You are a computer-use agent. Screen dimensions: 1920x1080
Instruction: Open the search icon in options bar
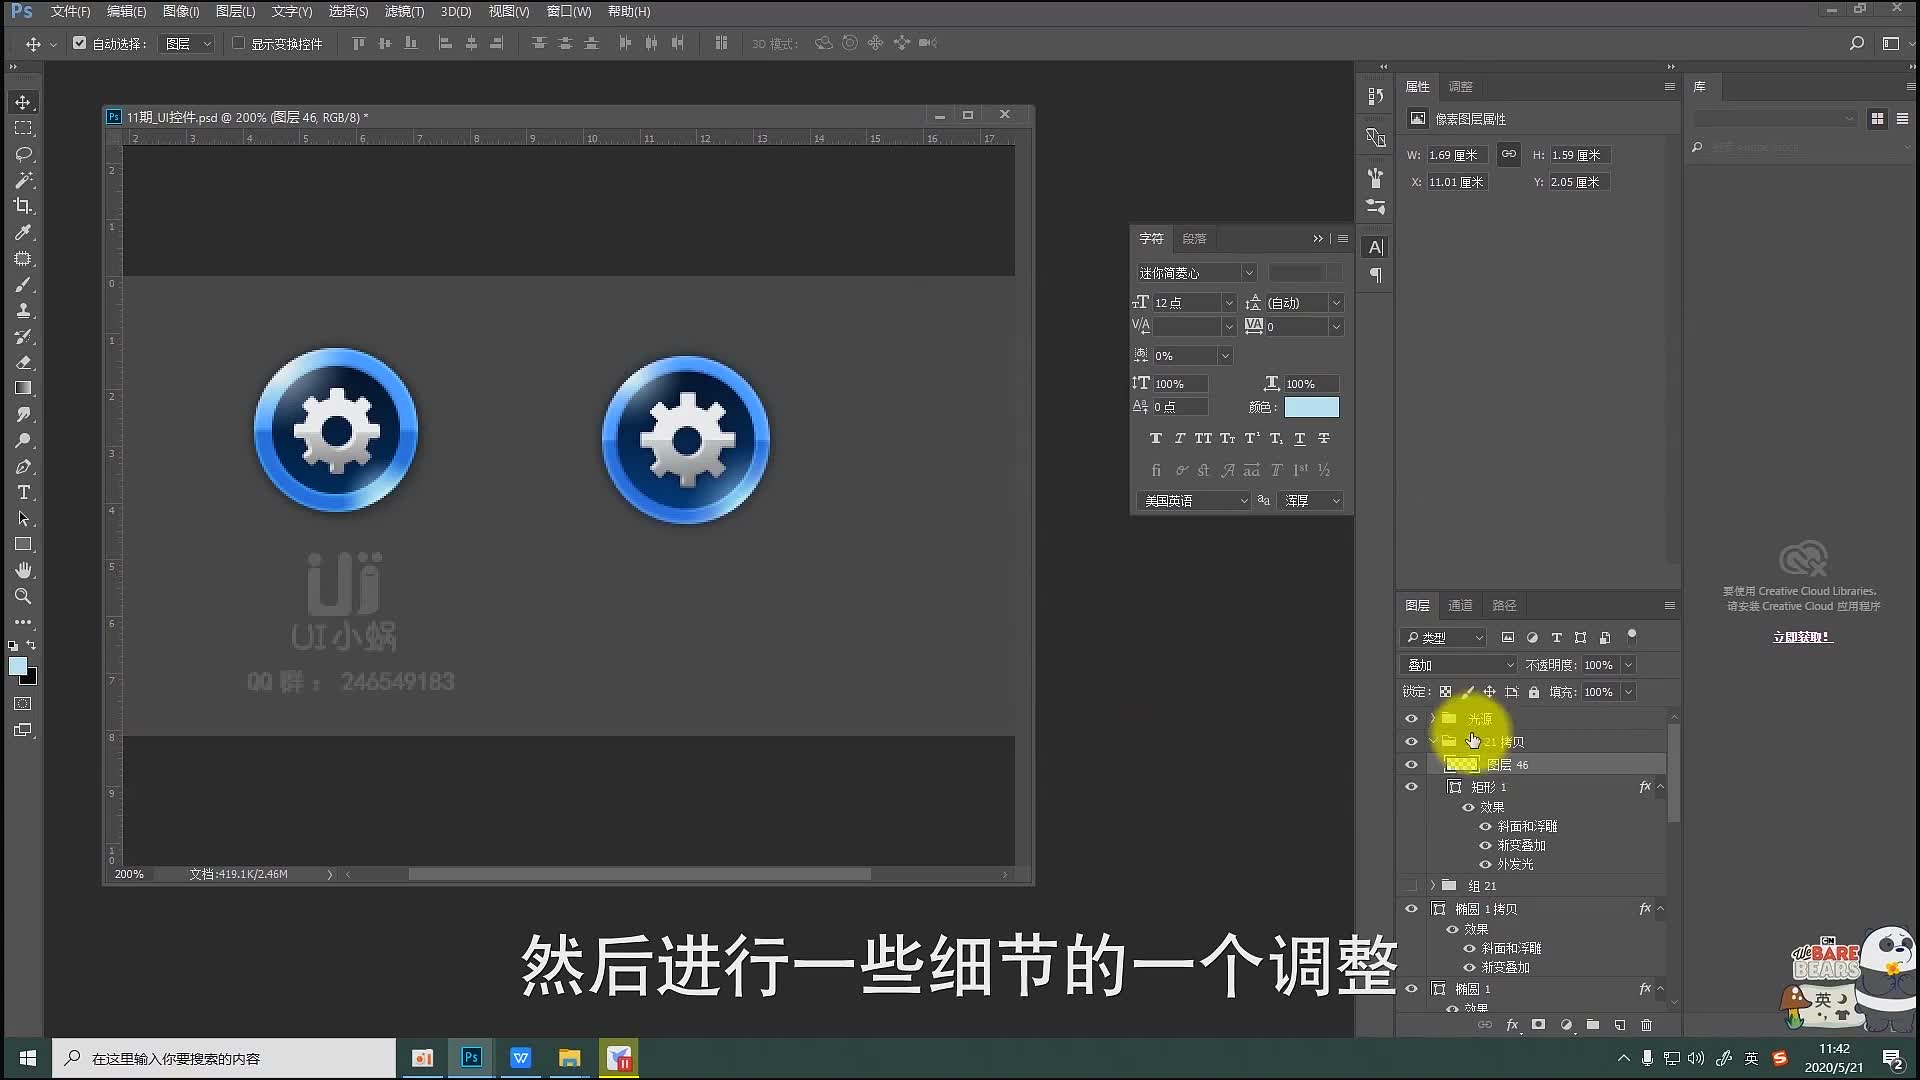click(x=1856, y=43)
